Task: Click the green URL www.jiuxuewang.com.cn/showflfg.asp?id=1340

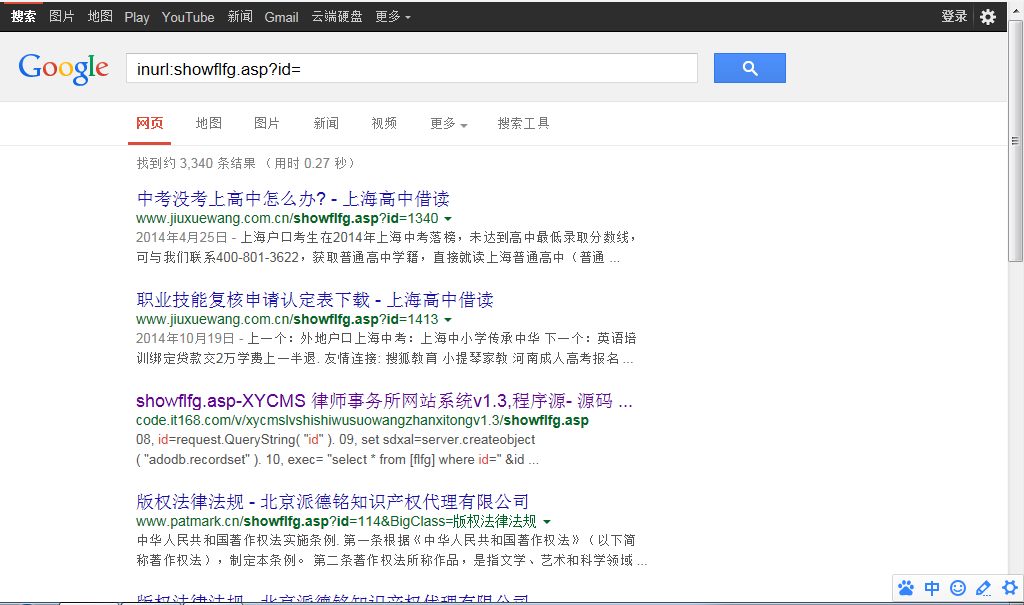Action: pyautogui.click(x=287, y=219)
